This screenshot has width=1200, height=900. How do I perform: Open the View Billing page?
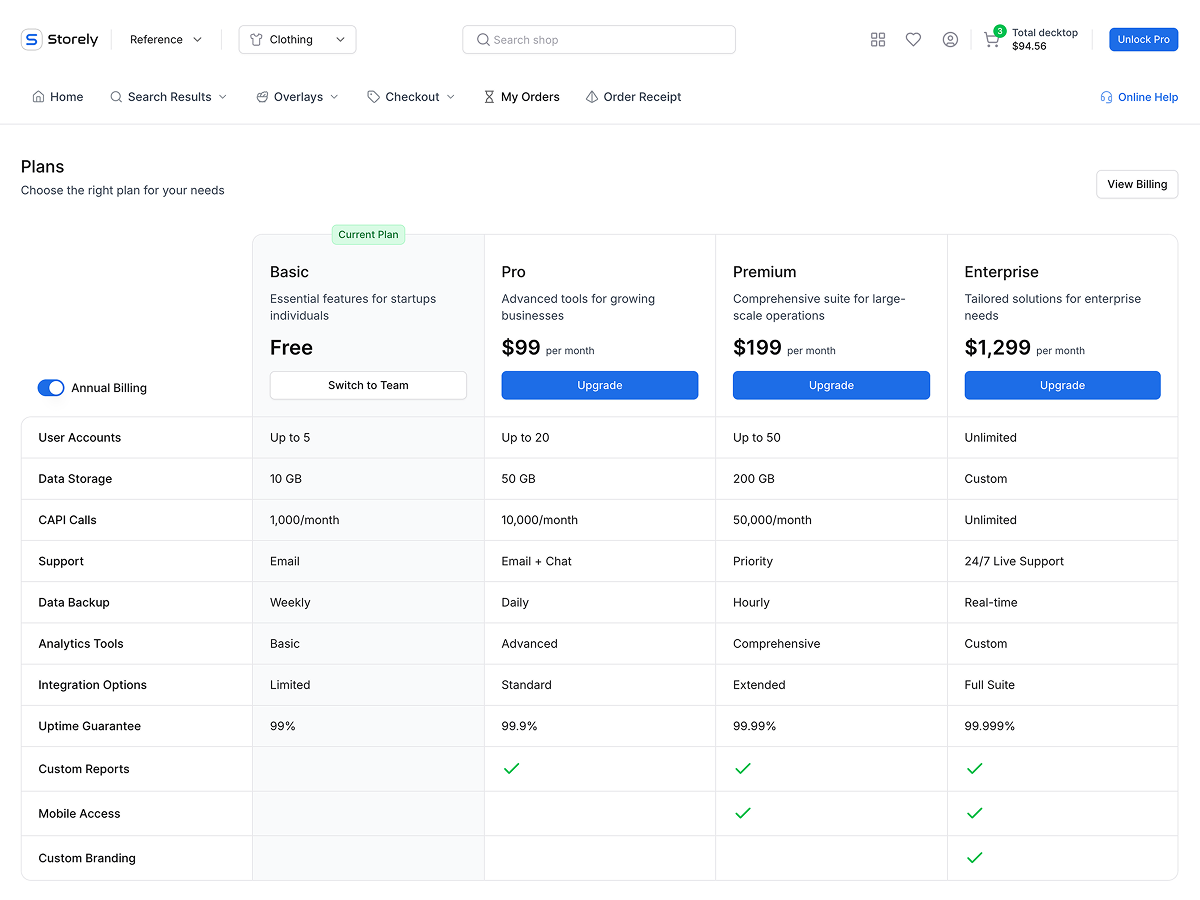1136,184
